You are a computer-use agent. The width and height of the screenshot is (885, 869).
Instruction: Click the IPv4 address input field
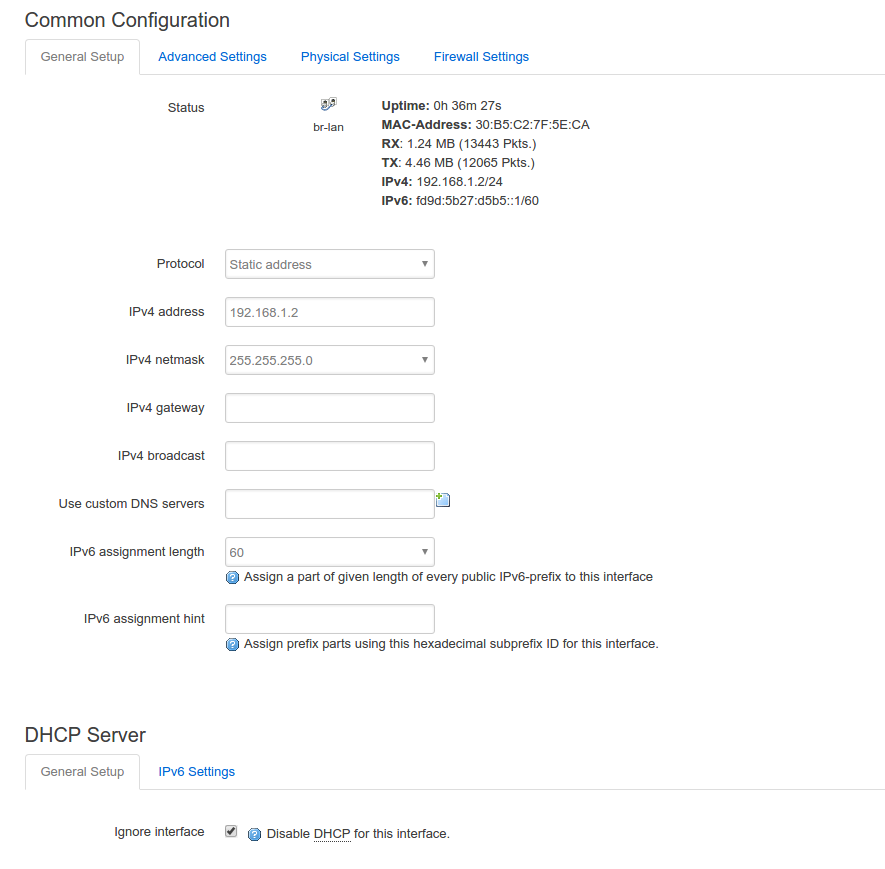pos(330,312)
